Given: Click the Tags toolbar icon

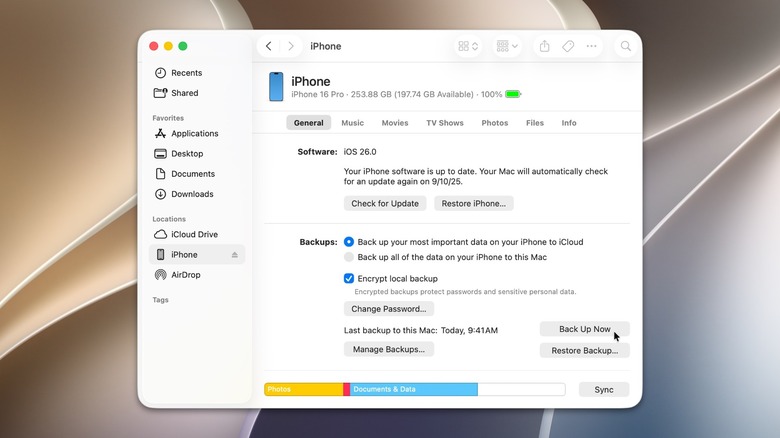Looking at the screenshot, I should pos(568,46).
